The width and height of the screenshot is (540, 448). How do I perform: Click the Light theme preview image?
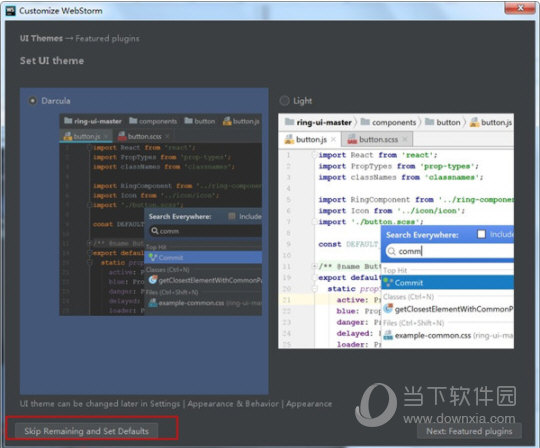[396, 231]
